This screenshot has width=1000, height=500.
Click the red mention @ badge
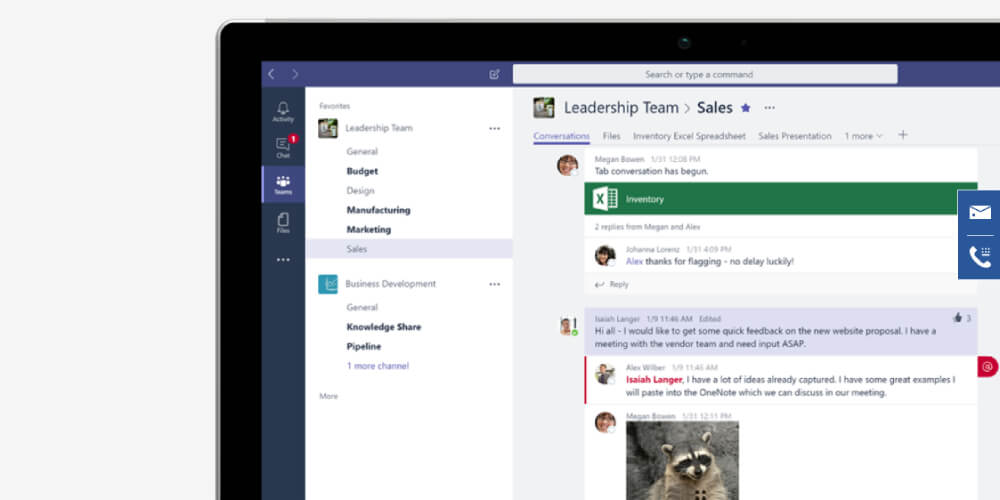[x=988, y=367]
